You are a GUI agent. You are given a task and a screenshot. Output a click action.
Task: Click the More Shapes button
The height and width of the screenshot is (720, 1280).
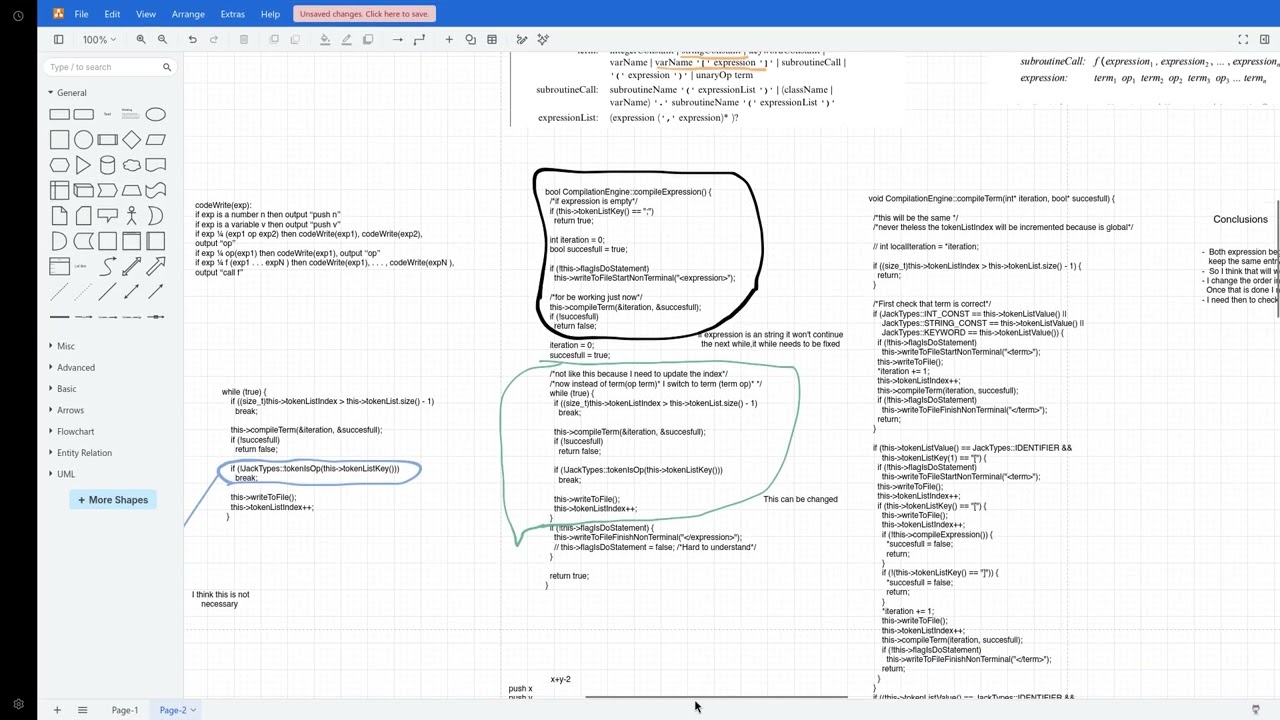coord(113,500)
